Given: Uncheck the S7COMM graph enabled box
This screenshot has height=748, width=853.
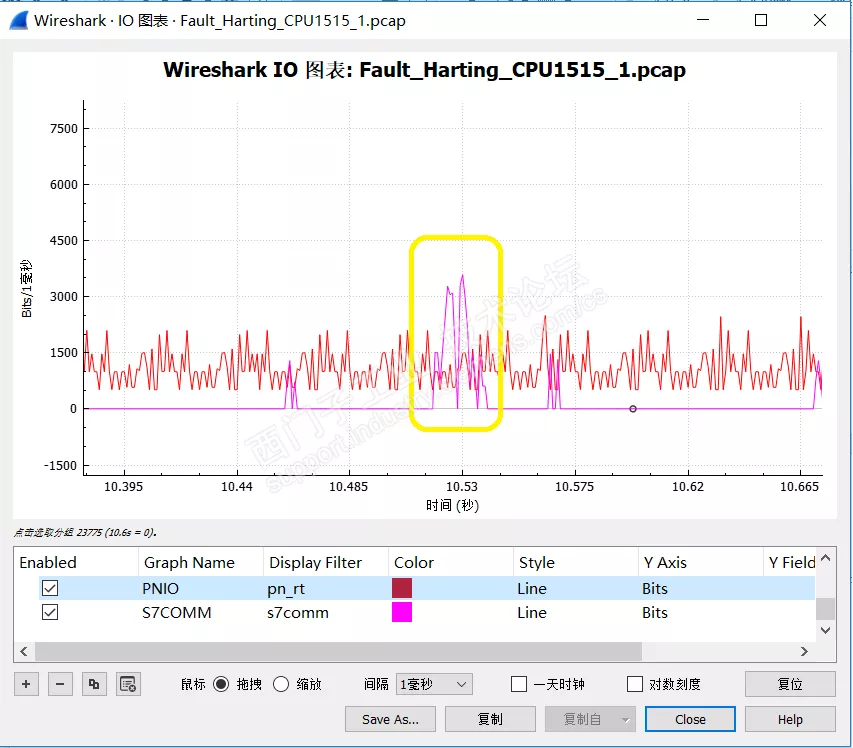Looking at the screenshot, I should point(50,613).
